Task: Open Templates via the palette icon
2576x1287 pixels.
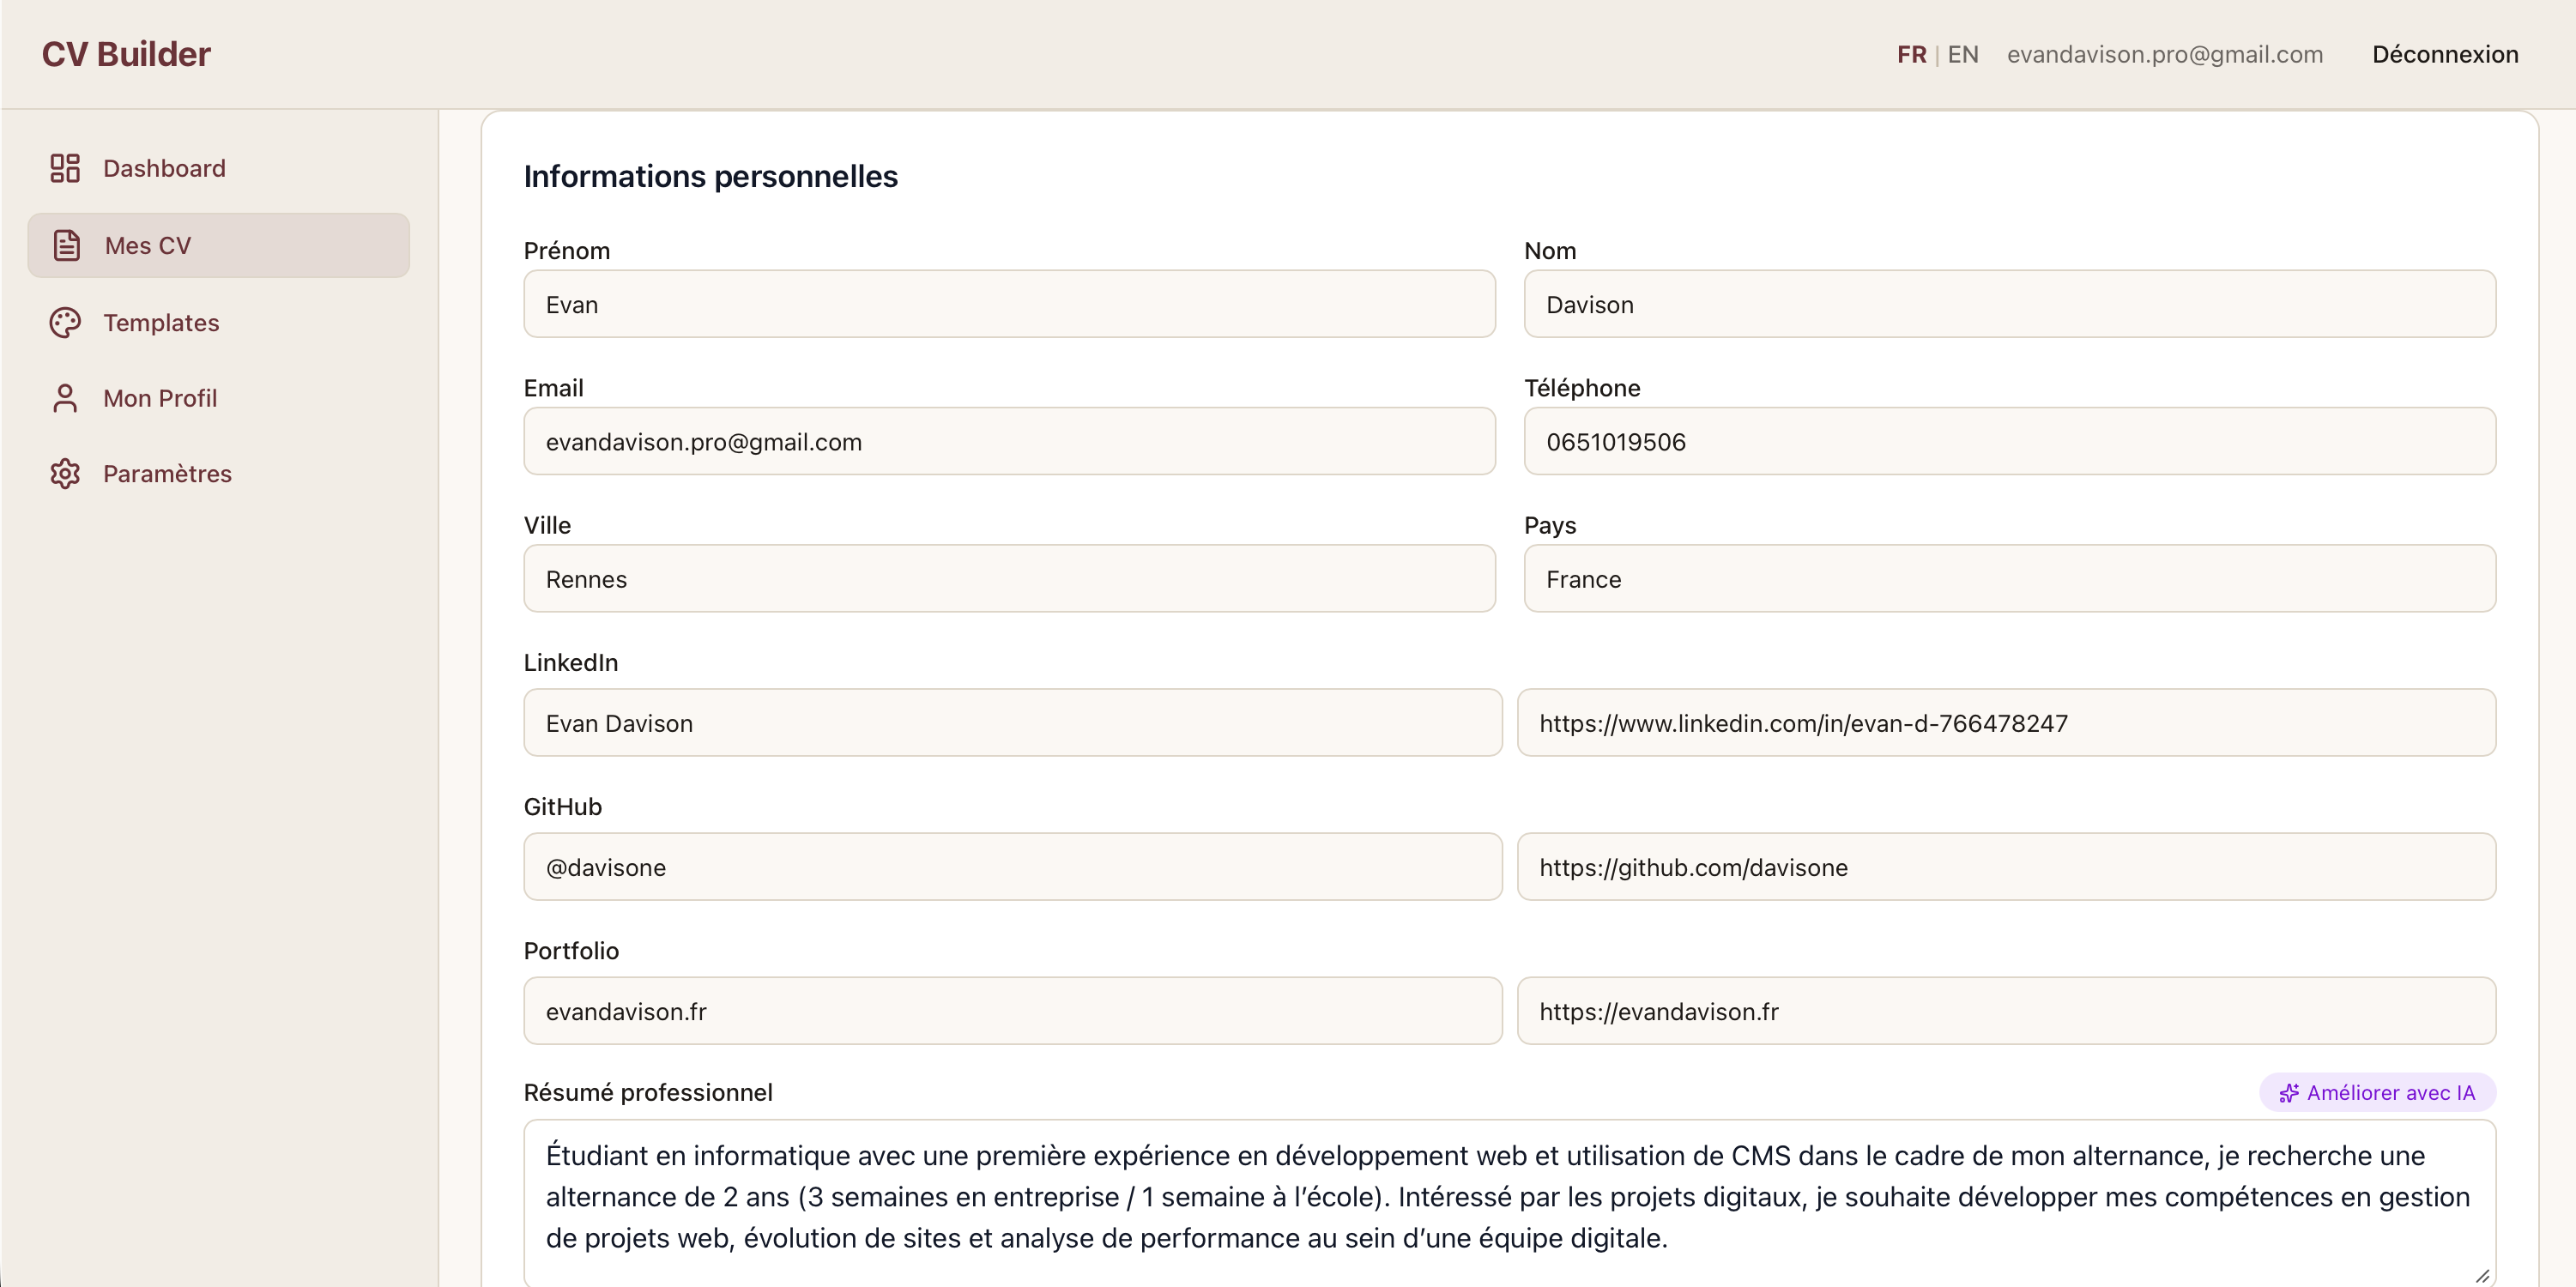Action: point(65,322)
